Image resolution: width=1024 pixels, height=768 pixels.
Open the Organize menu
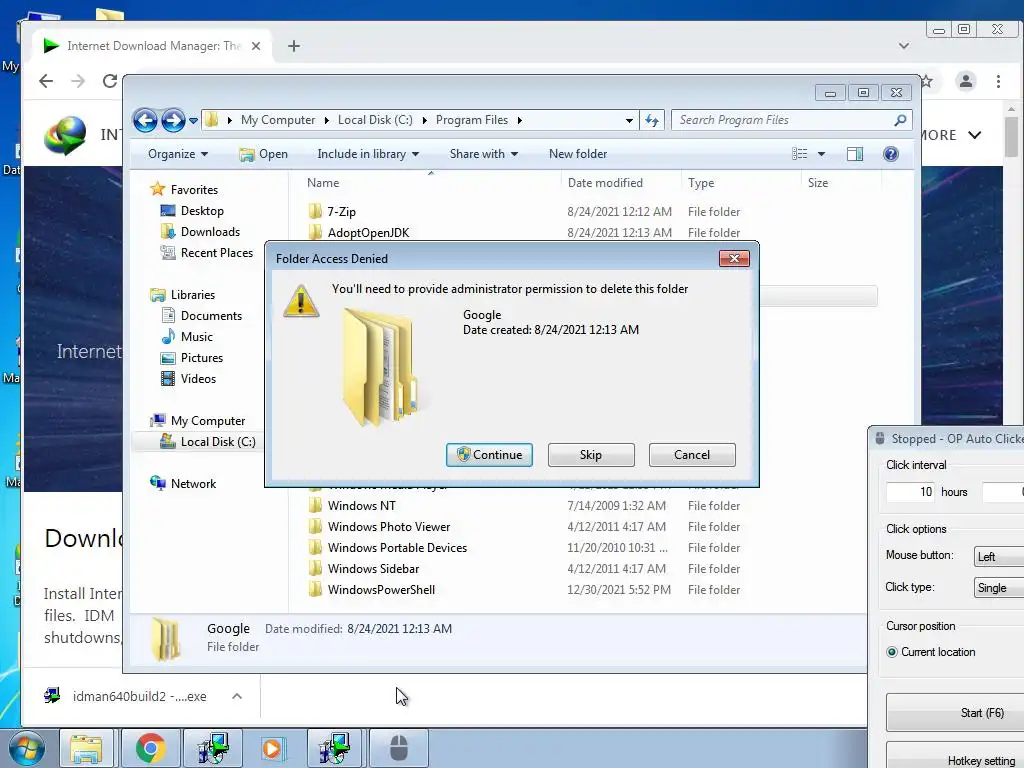[178, 154]
